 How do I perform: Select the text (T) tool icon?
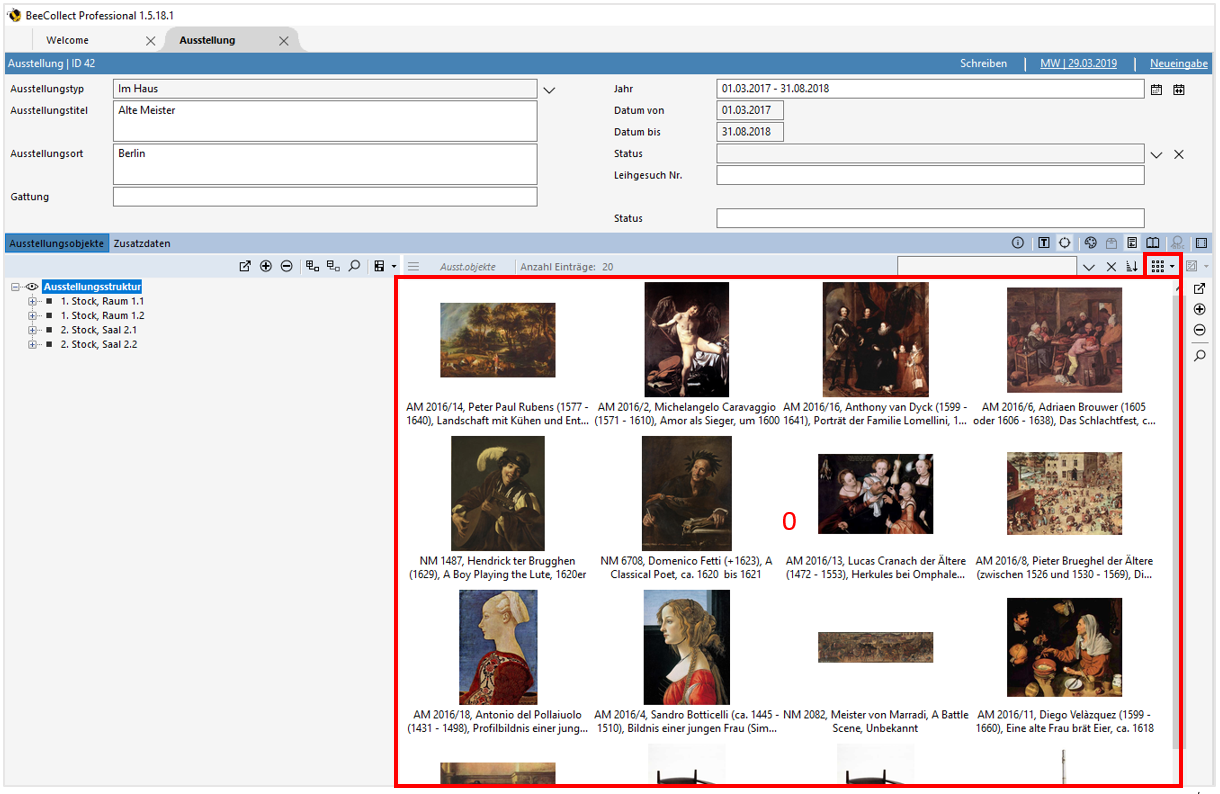point(1044,242)
